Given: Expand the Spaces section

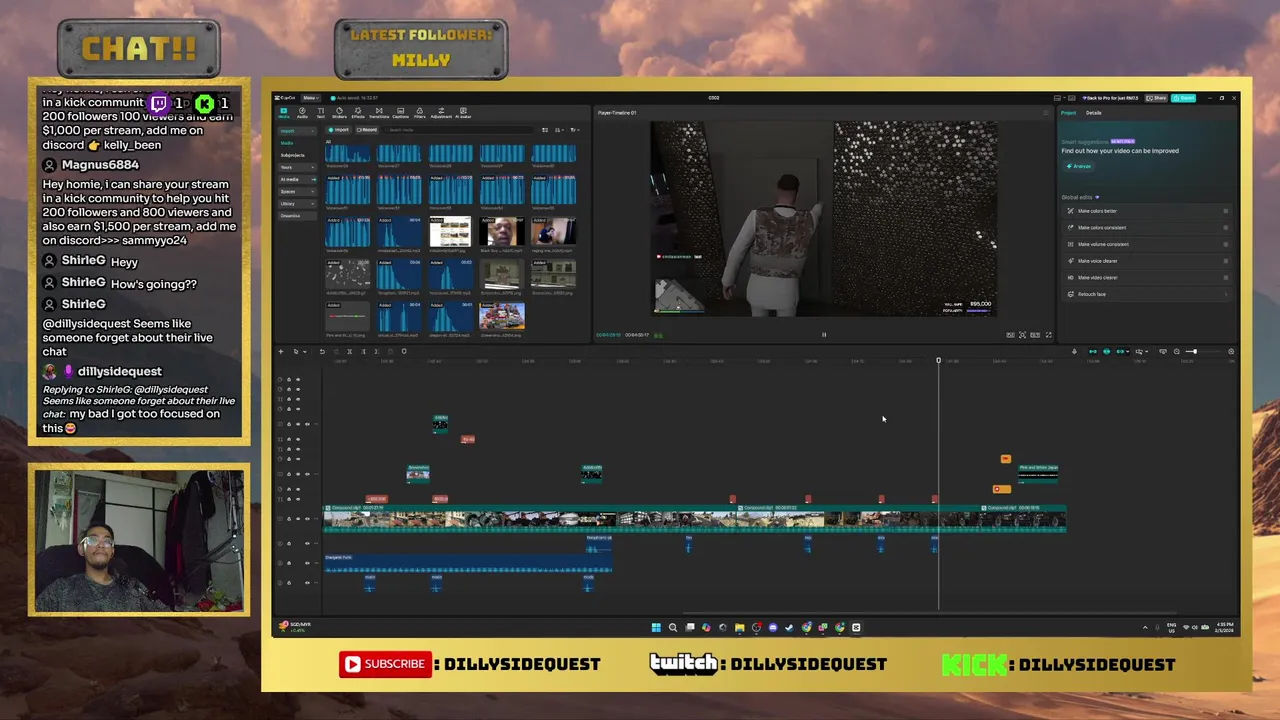Looking at the screenshot, I should [x=297, y=191].
